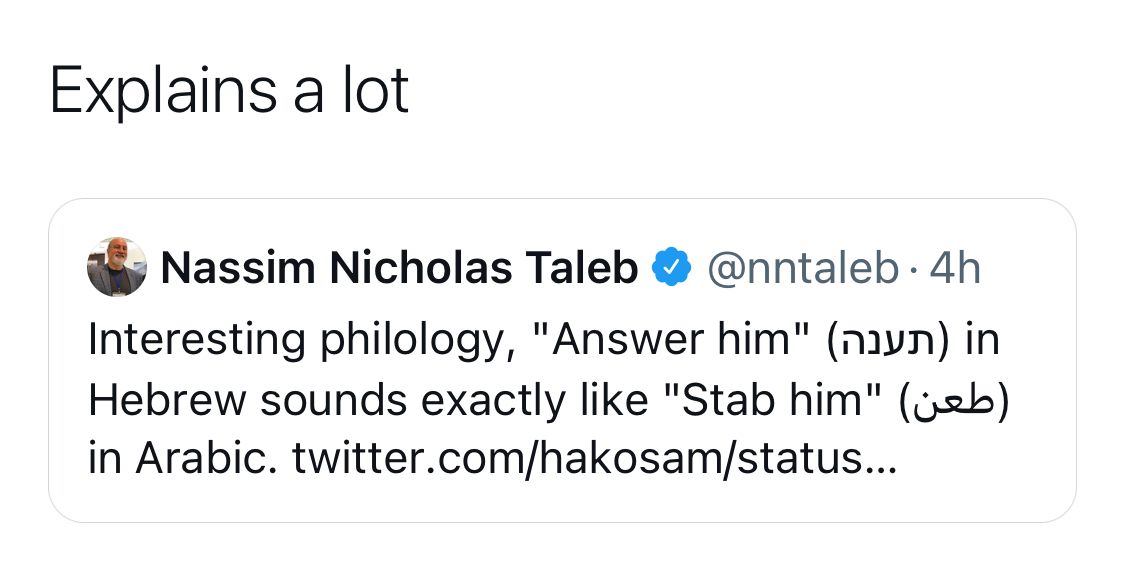Click the surname "Taleb" in bold
This screenshot has height=567, width=1125.
point(581,268)
